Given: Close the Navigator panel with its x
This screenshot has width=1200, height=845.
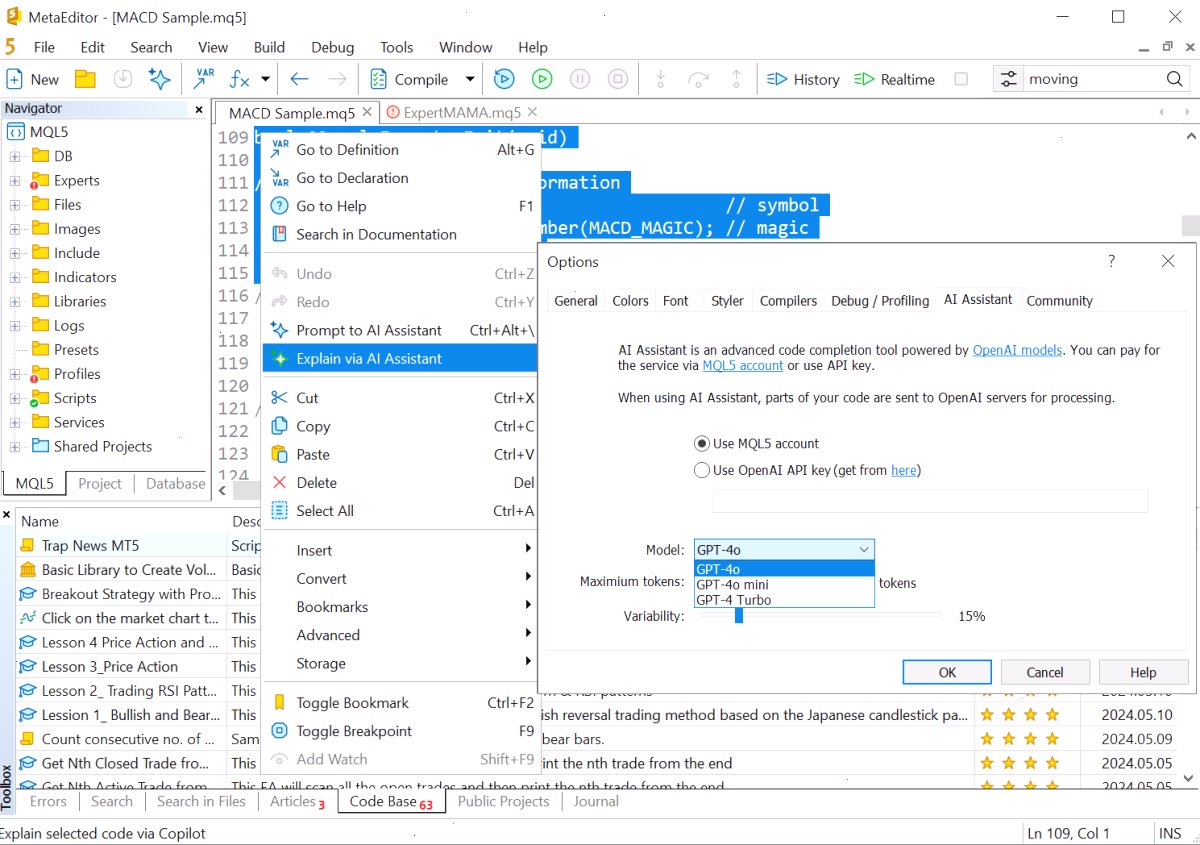Looking at the screenshot, I should (x=199, y=109).
